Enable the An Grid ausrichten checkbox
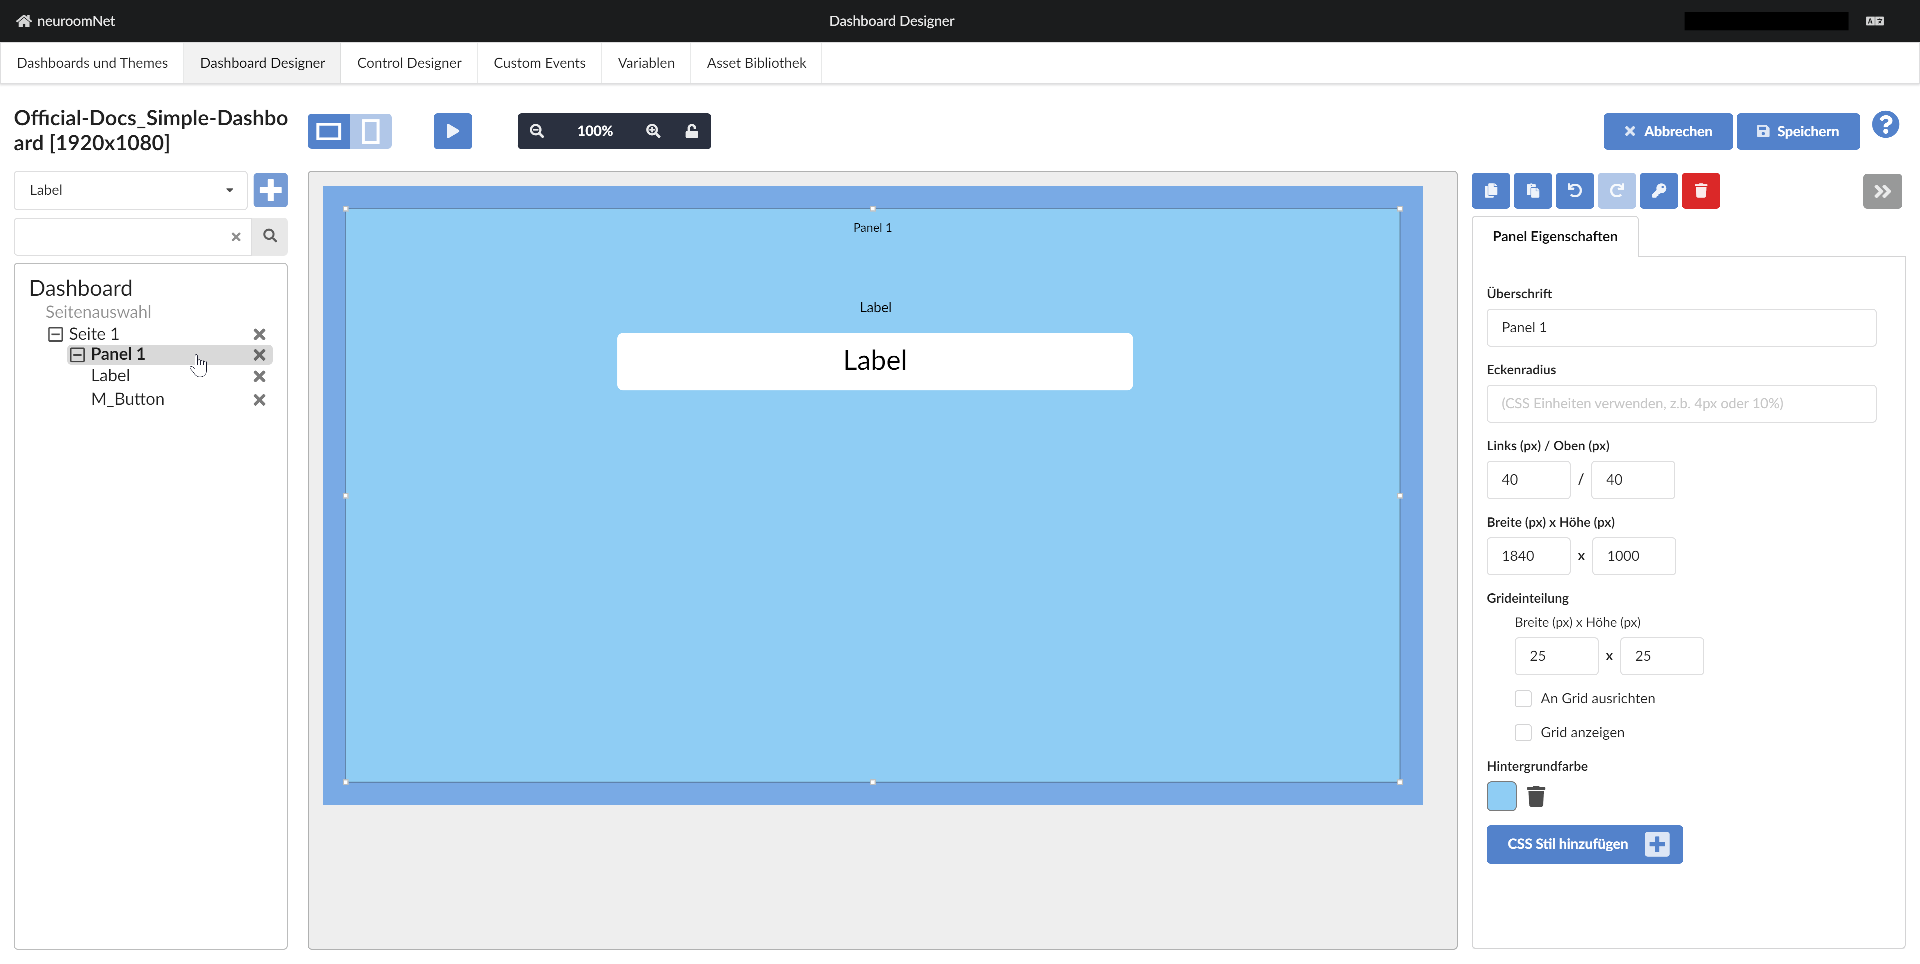The height and width of the screenshot is (964, 1920). tap(1524, 698)
